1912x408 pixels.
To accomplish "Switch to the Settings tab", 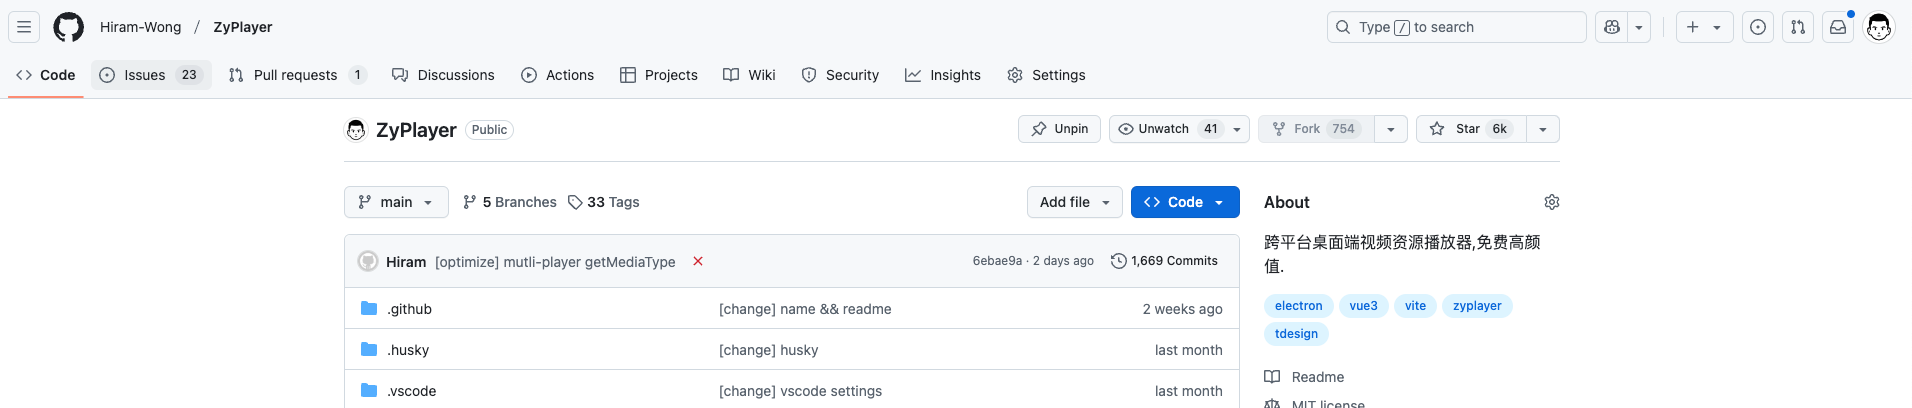I will [x=1046, y=75].
